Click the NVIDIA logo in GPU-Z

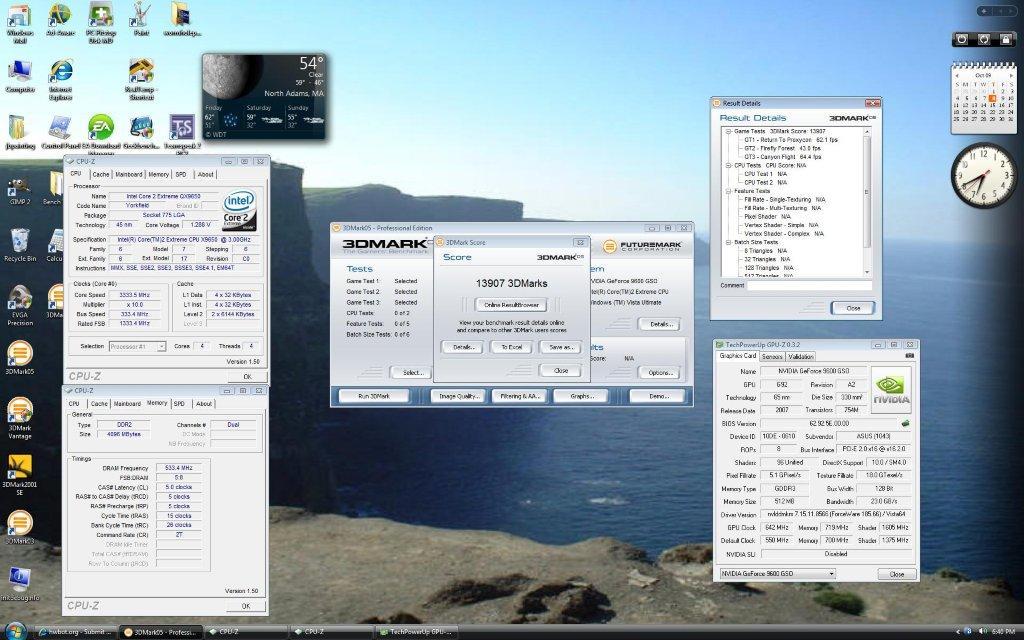pyautogui.click(x=891, y=389)
